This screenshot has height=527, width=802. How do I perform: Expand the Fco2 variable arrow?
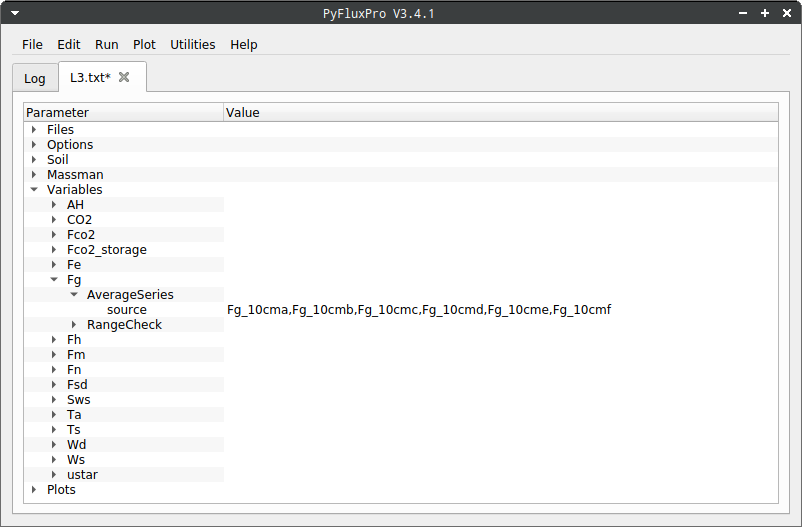54,234
